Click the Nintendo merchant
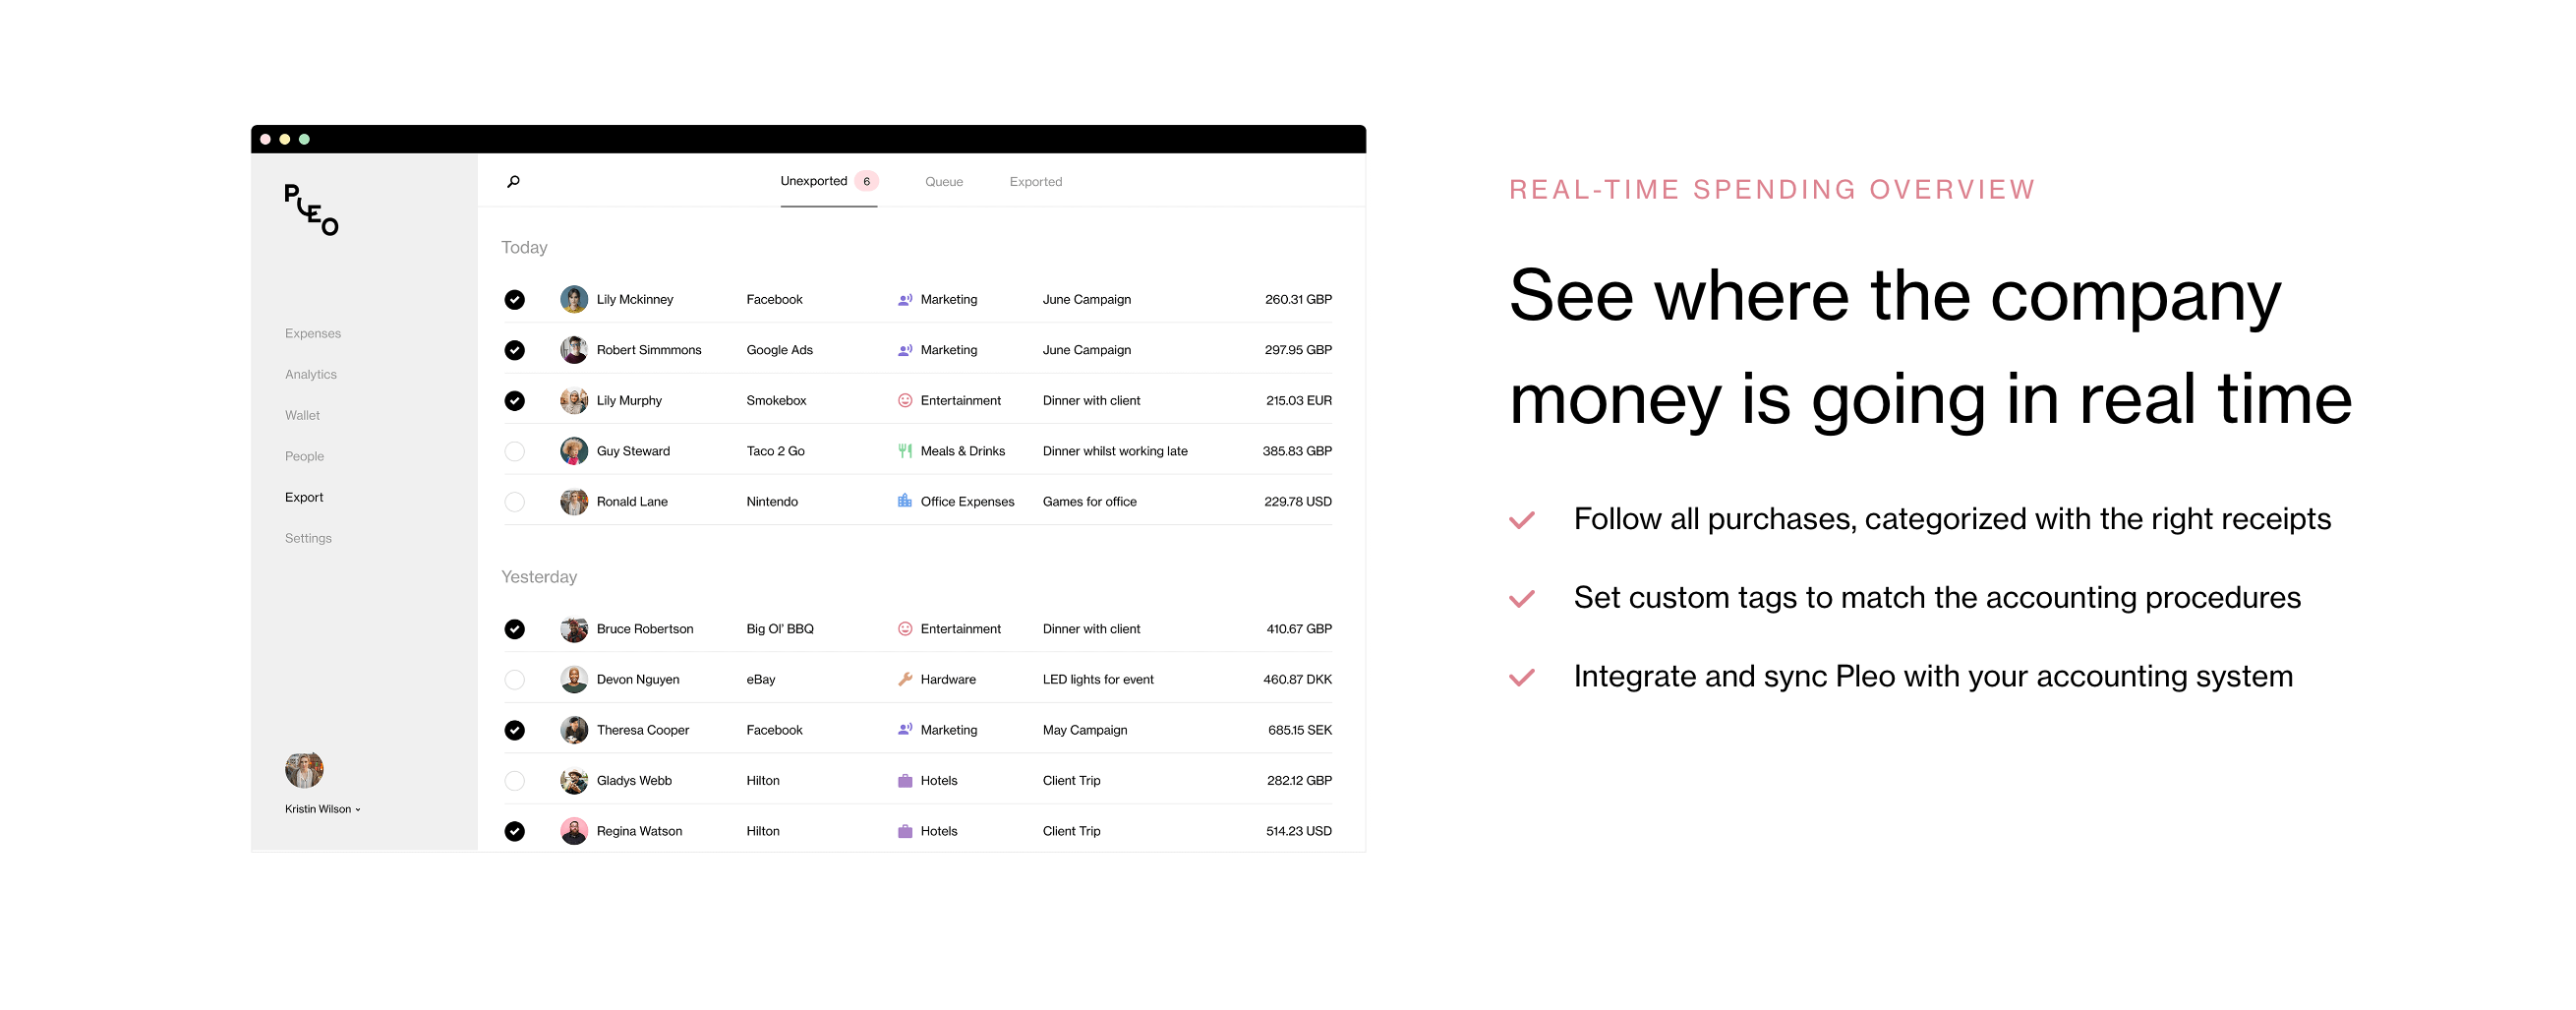Screen dimensions: 2576x1010 772,502
